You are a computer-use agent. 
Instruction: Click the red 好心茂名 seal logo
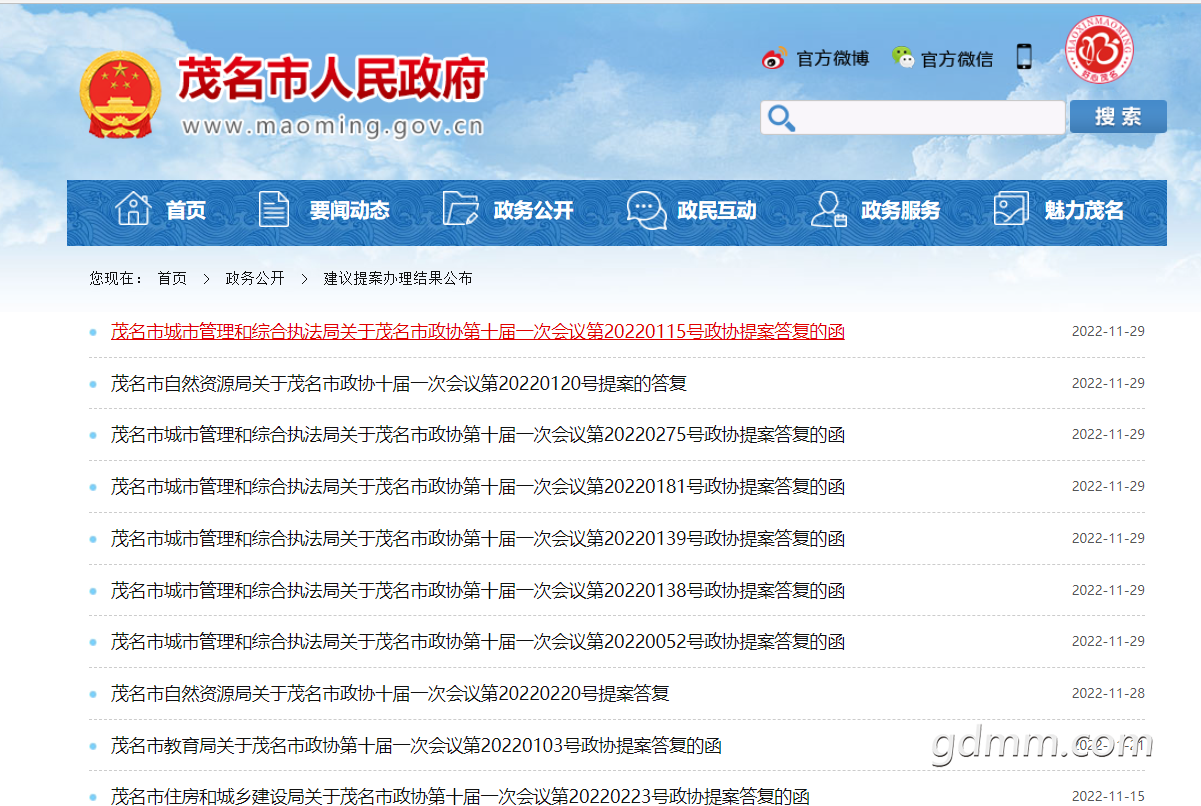(x=1099, y=48)
